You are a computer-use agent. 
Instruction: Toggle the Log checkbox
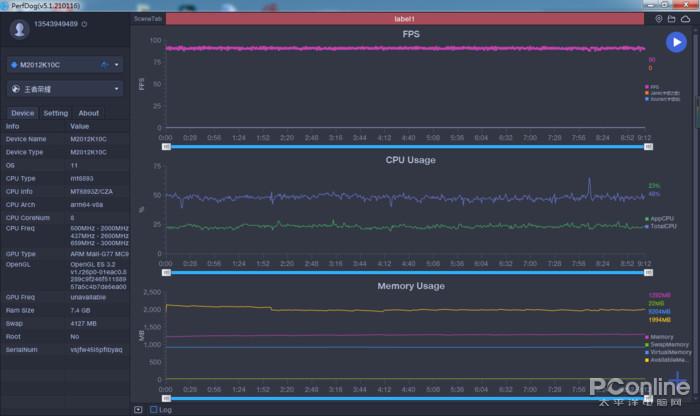coord(154,409)
